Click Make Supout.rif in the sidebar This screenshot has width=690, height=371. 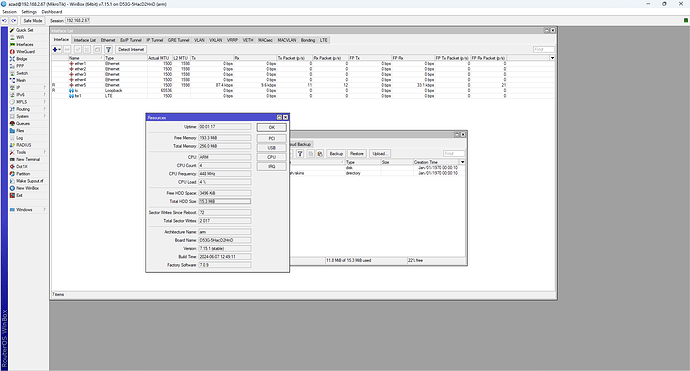click(29, 181)
